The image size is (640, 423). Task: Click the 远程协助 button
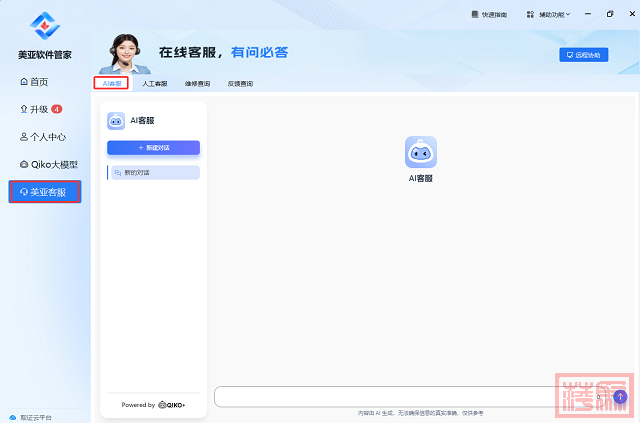[x=584, y=55]
